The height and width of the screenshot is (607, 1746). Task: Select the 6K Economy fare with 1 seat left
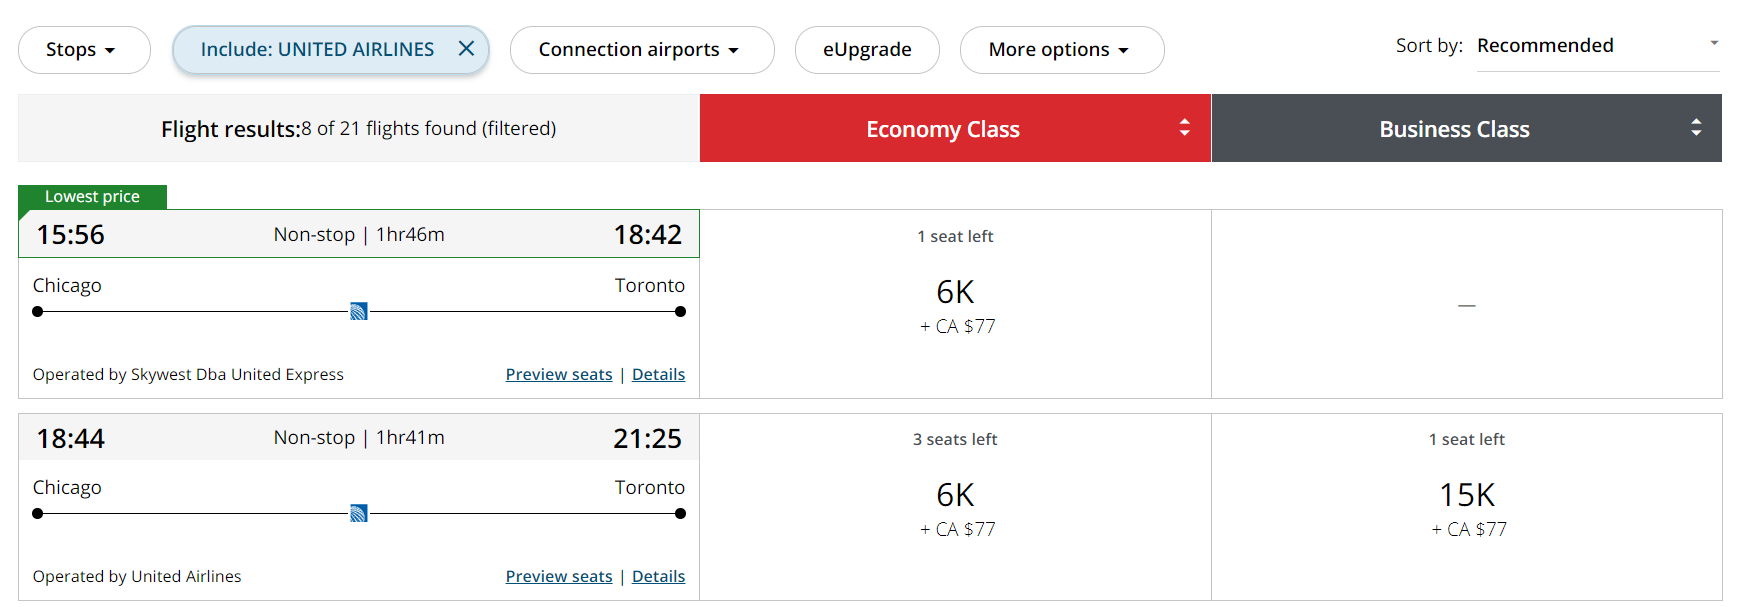pyautogui.click(x=955, y=292)
